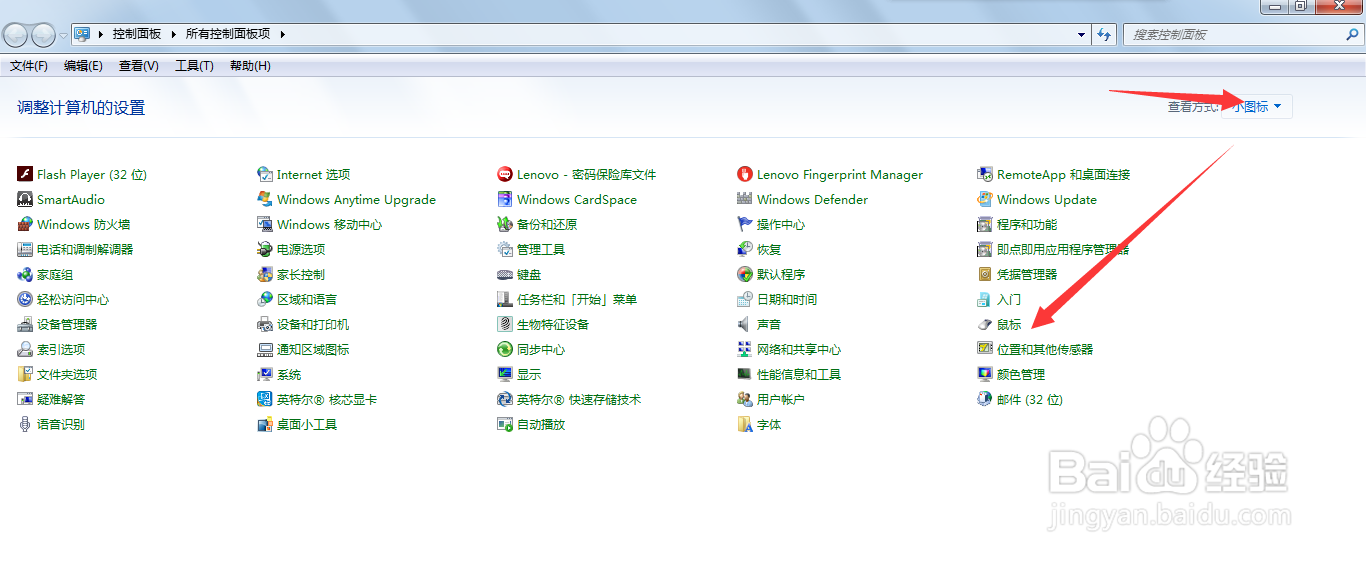The width and height of the screenshot is (1366, 562).
Task: Click the 语音识别 microphone icon
Action: point(26,424)
